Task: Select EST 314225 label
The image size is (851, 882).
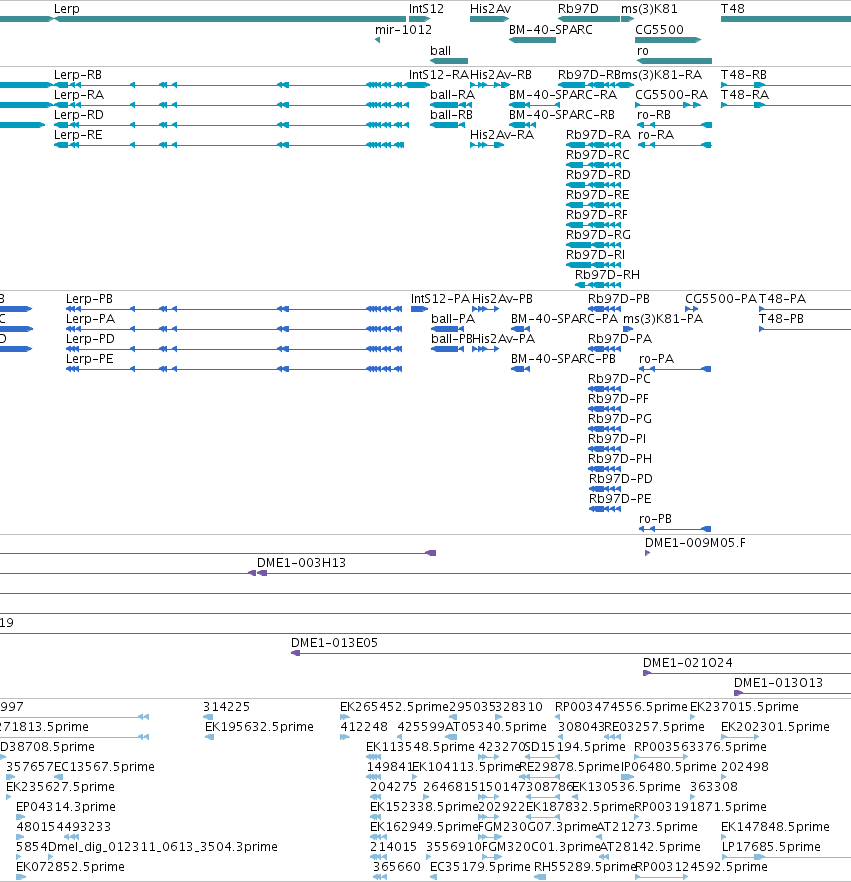Action: [x=226, y=706]
